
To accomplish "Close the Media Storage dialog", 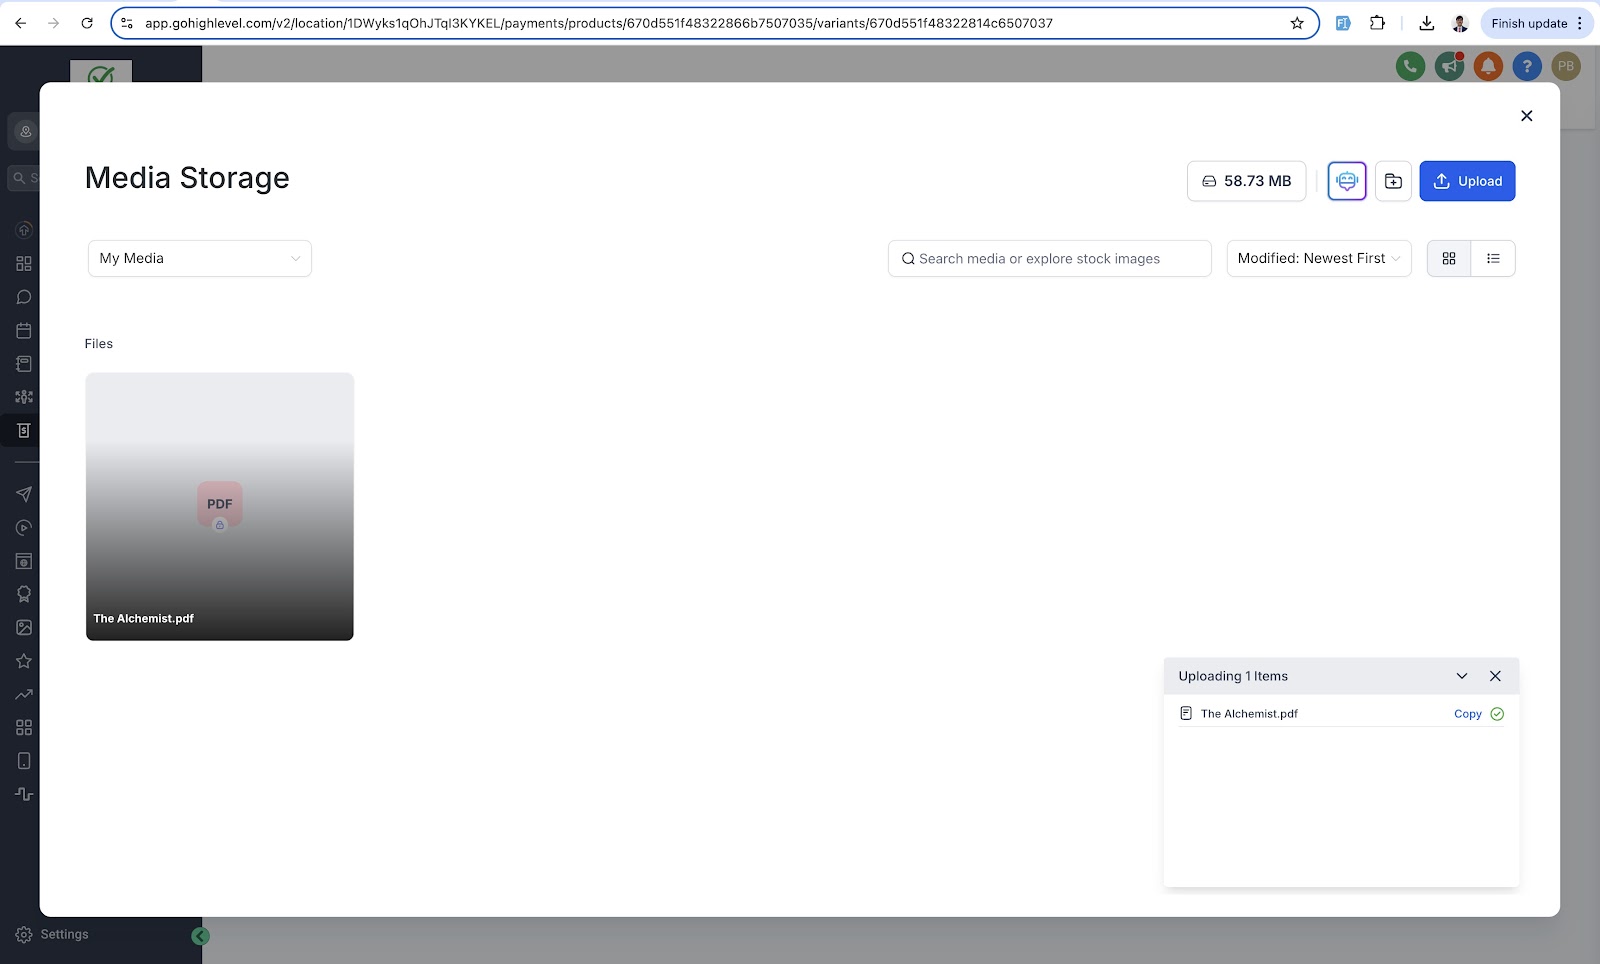I will (x=1526, y=116).
